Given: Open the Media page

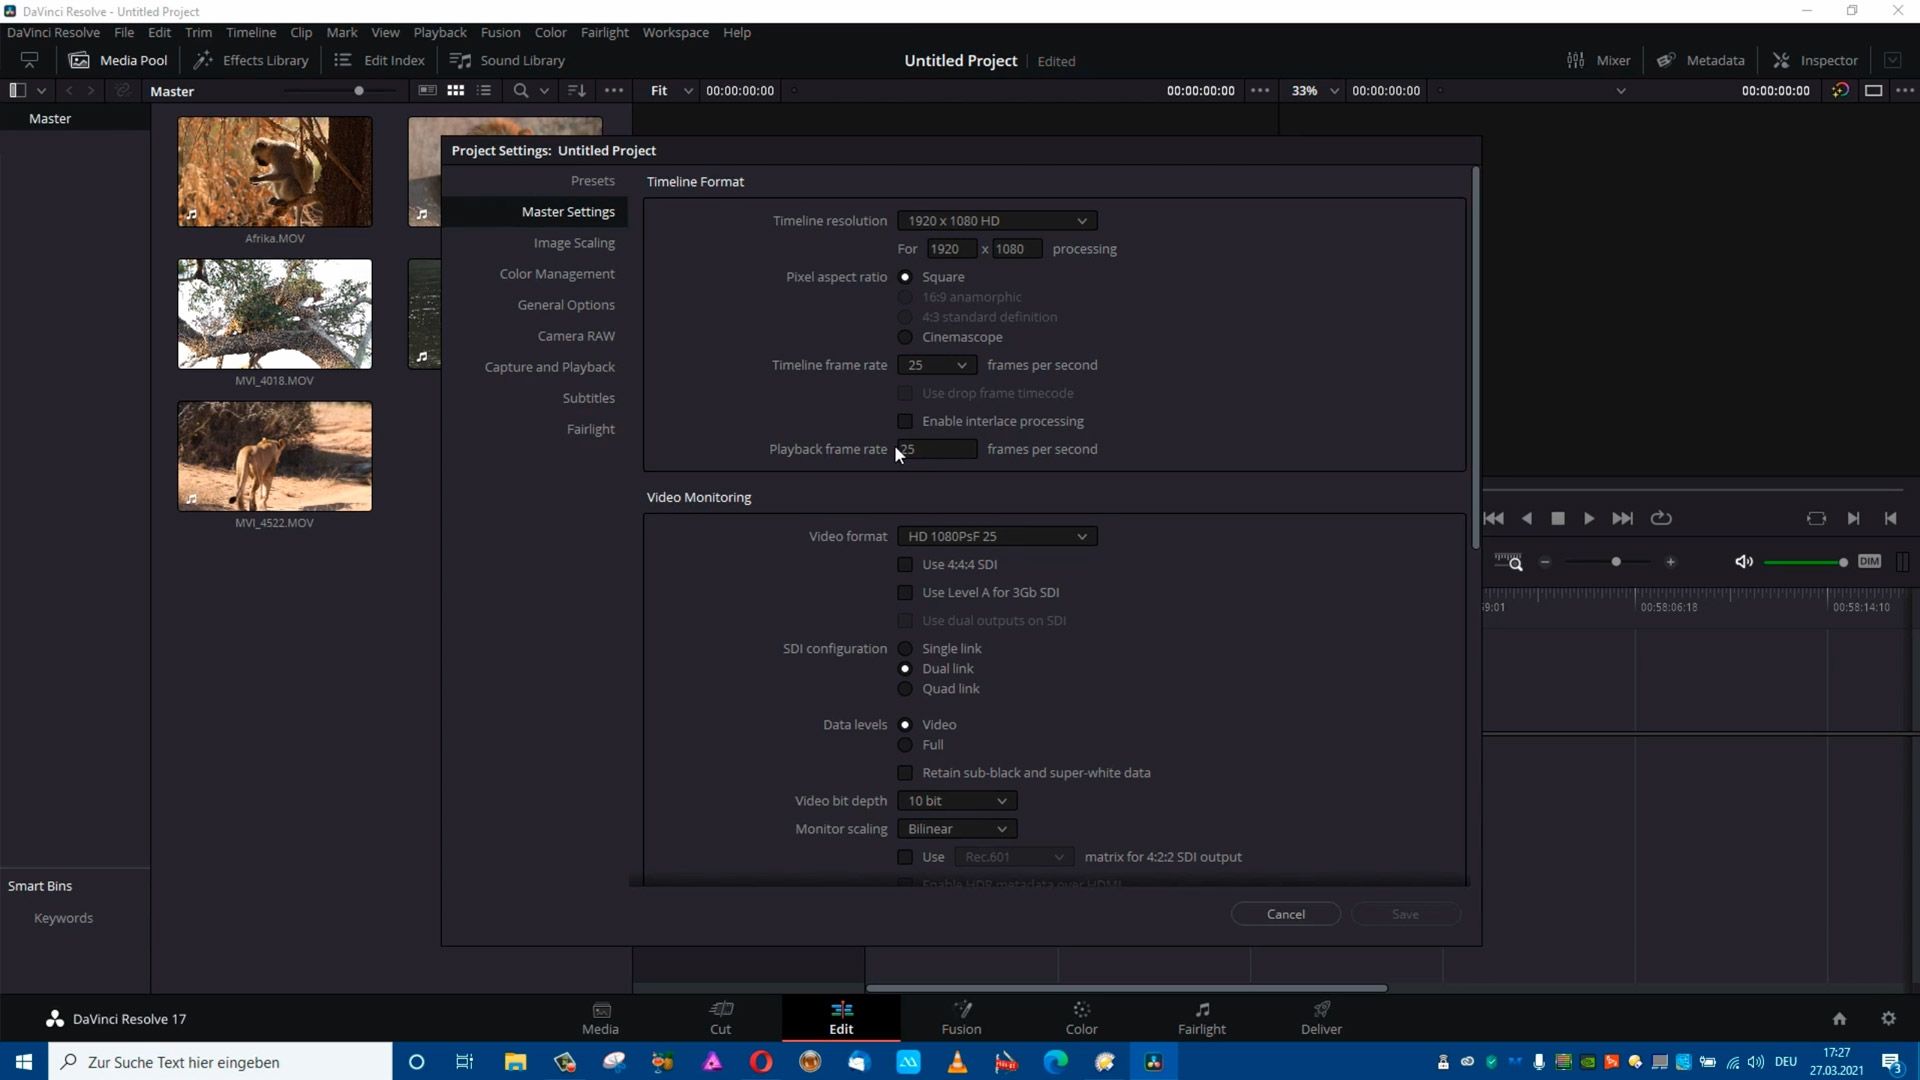Looking at the screenshot, I should coord(600,1018).
